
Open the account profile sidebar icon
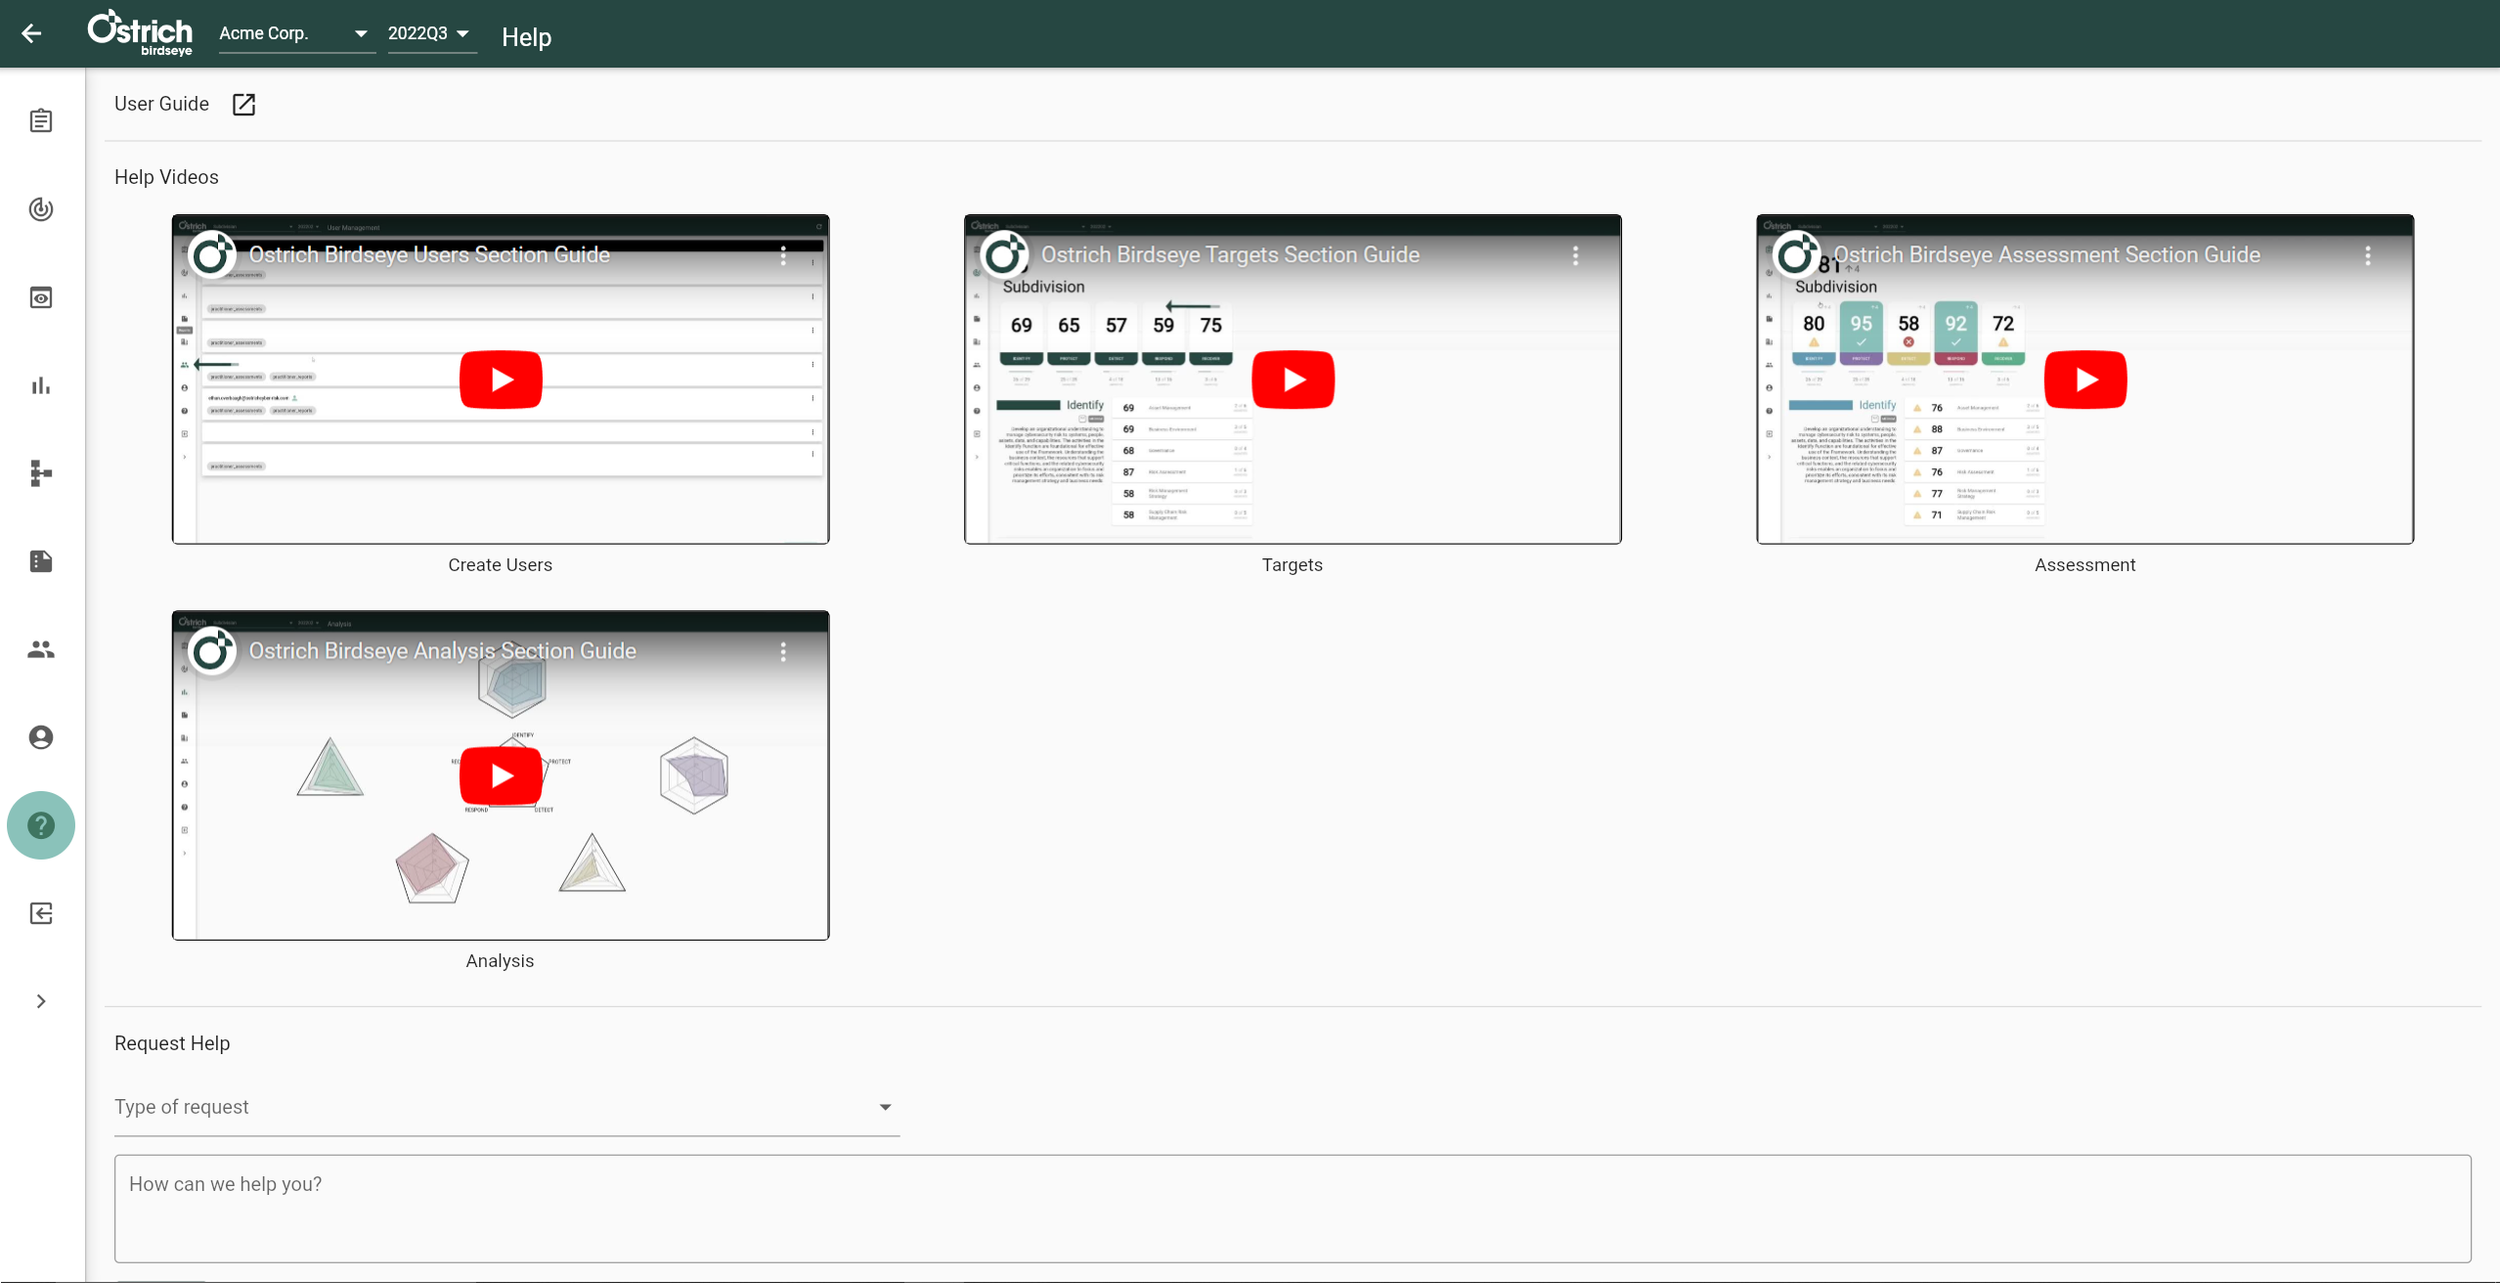coord(41,738)
